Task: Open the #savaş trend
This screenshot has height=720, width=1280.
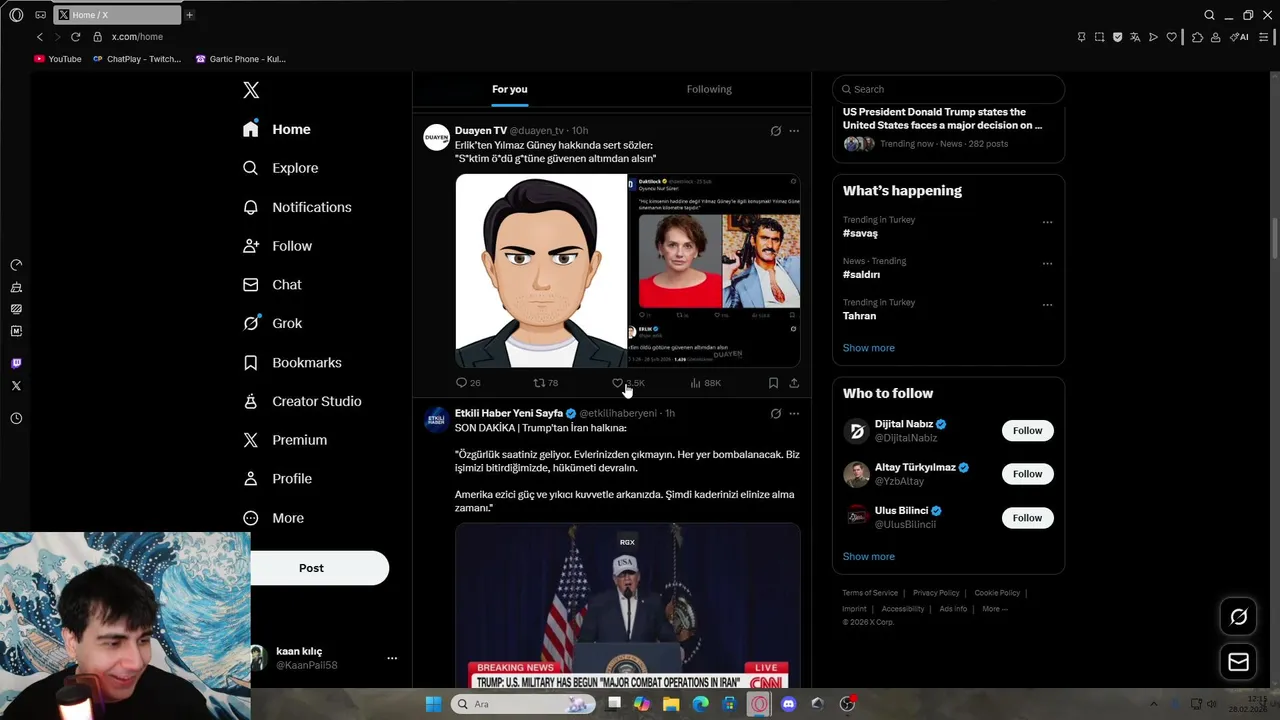Action: (860, 233)
